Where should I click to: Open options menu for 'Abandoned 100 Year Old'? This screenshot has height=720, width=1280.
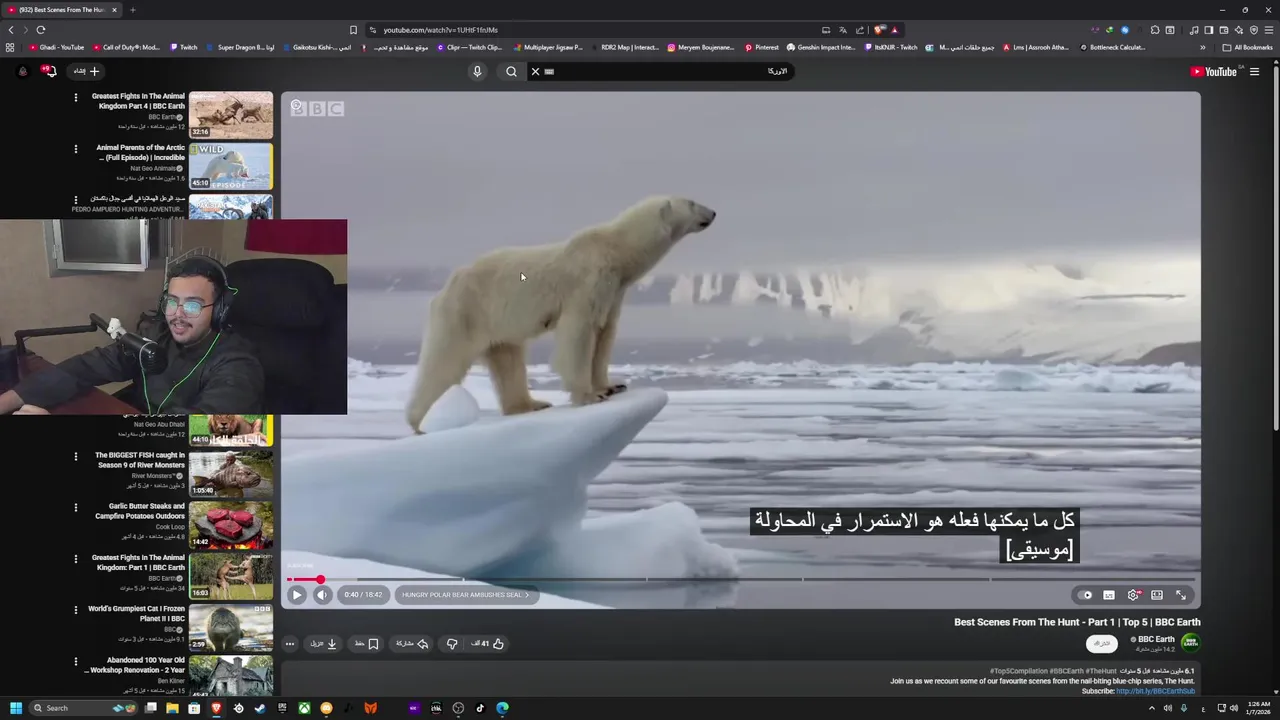(75, 661)
